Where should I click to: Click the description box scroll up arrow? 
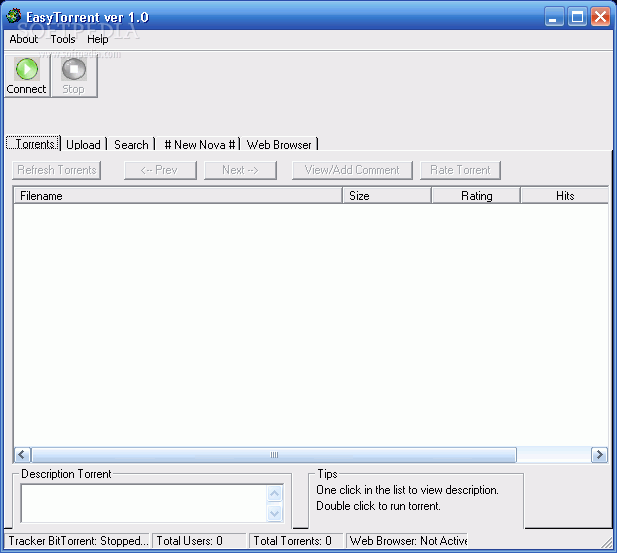coord(275,494)
